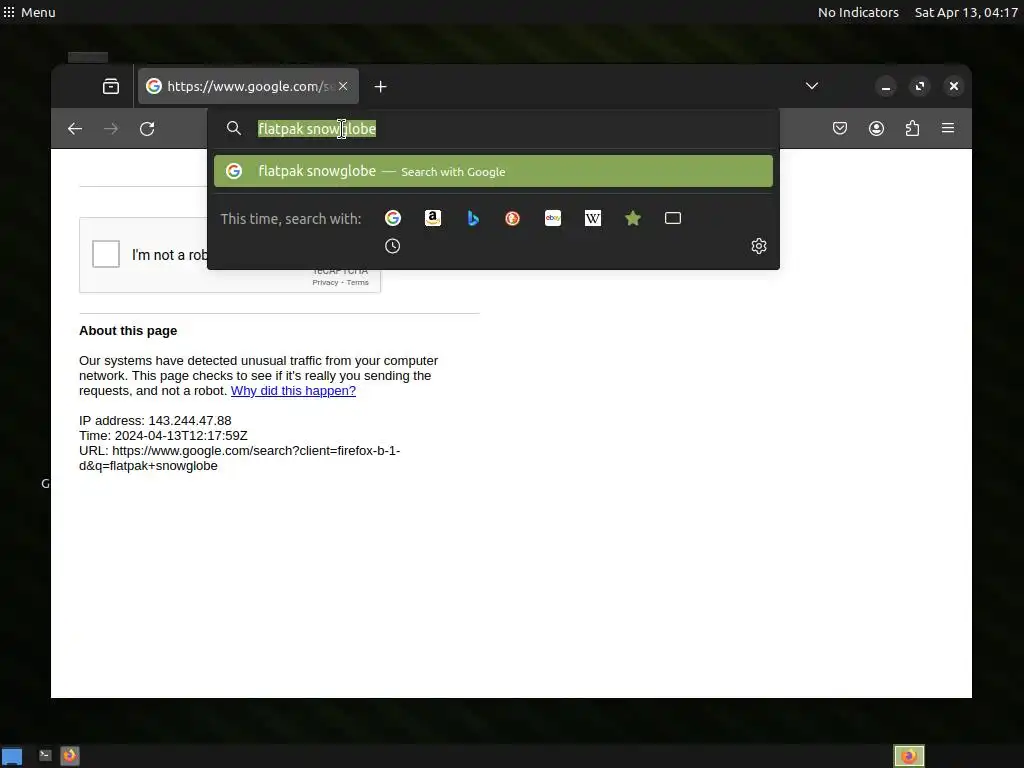Image resolution: width=1024 pixels, height=768 pixels.
Task: Save page to Pocket
Action: point(840,129)
